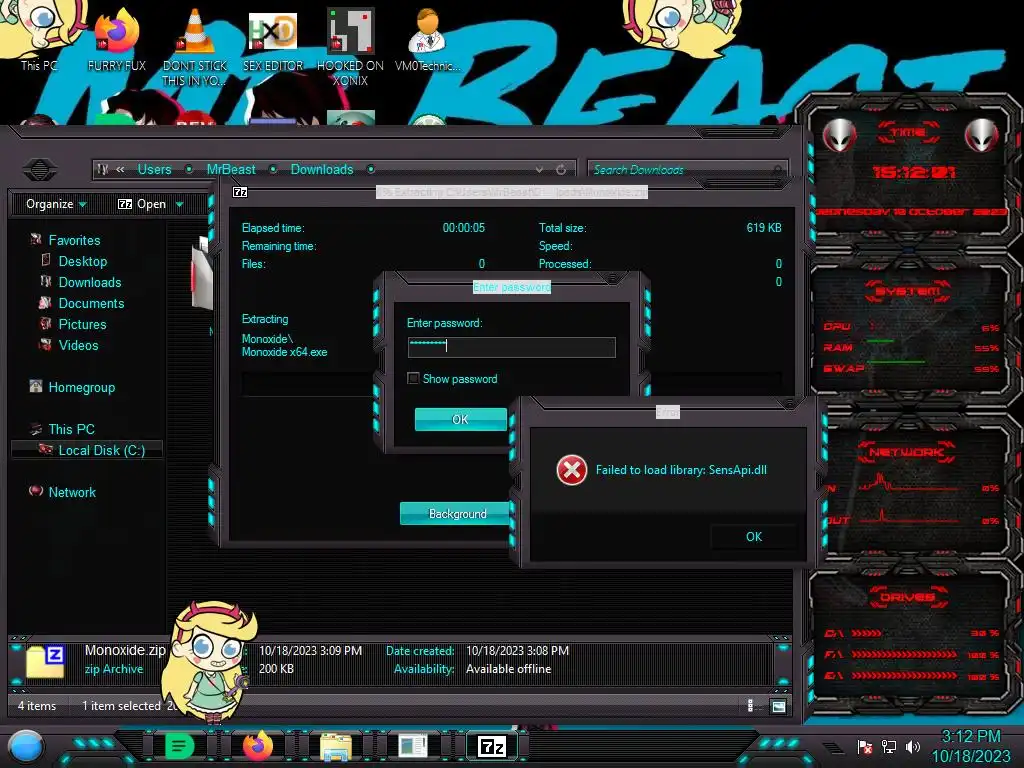Screen dimensions: 1024x768
Task: Open the green notes taskbar app
Action: tap(180, 746)
